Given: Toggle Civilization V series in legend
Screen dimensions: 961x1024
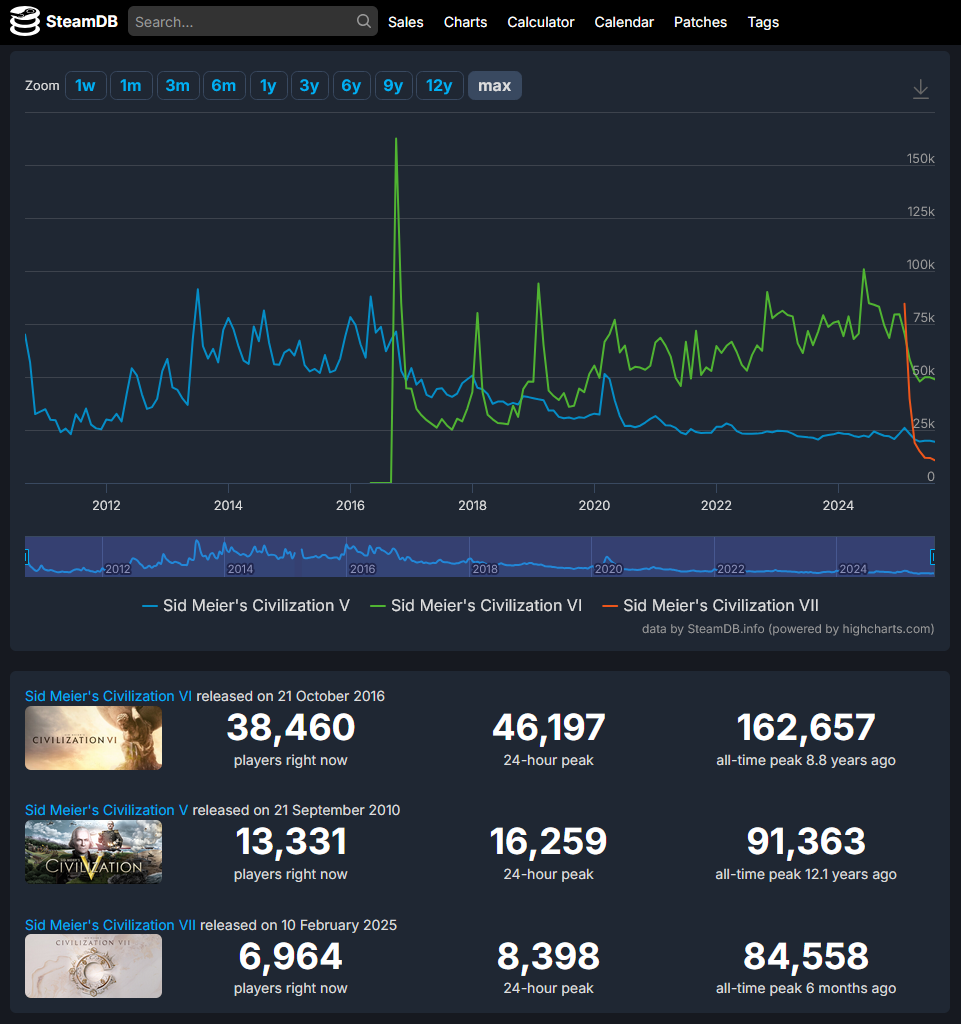Looking at the screenshot, I should tap(246, 605).
